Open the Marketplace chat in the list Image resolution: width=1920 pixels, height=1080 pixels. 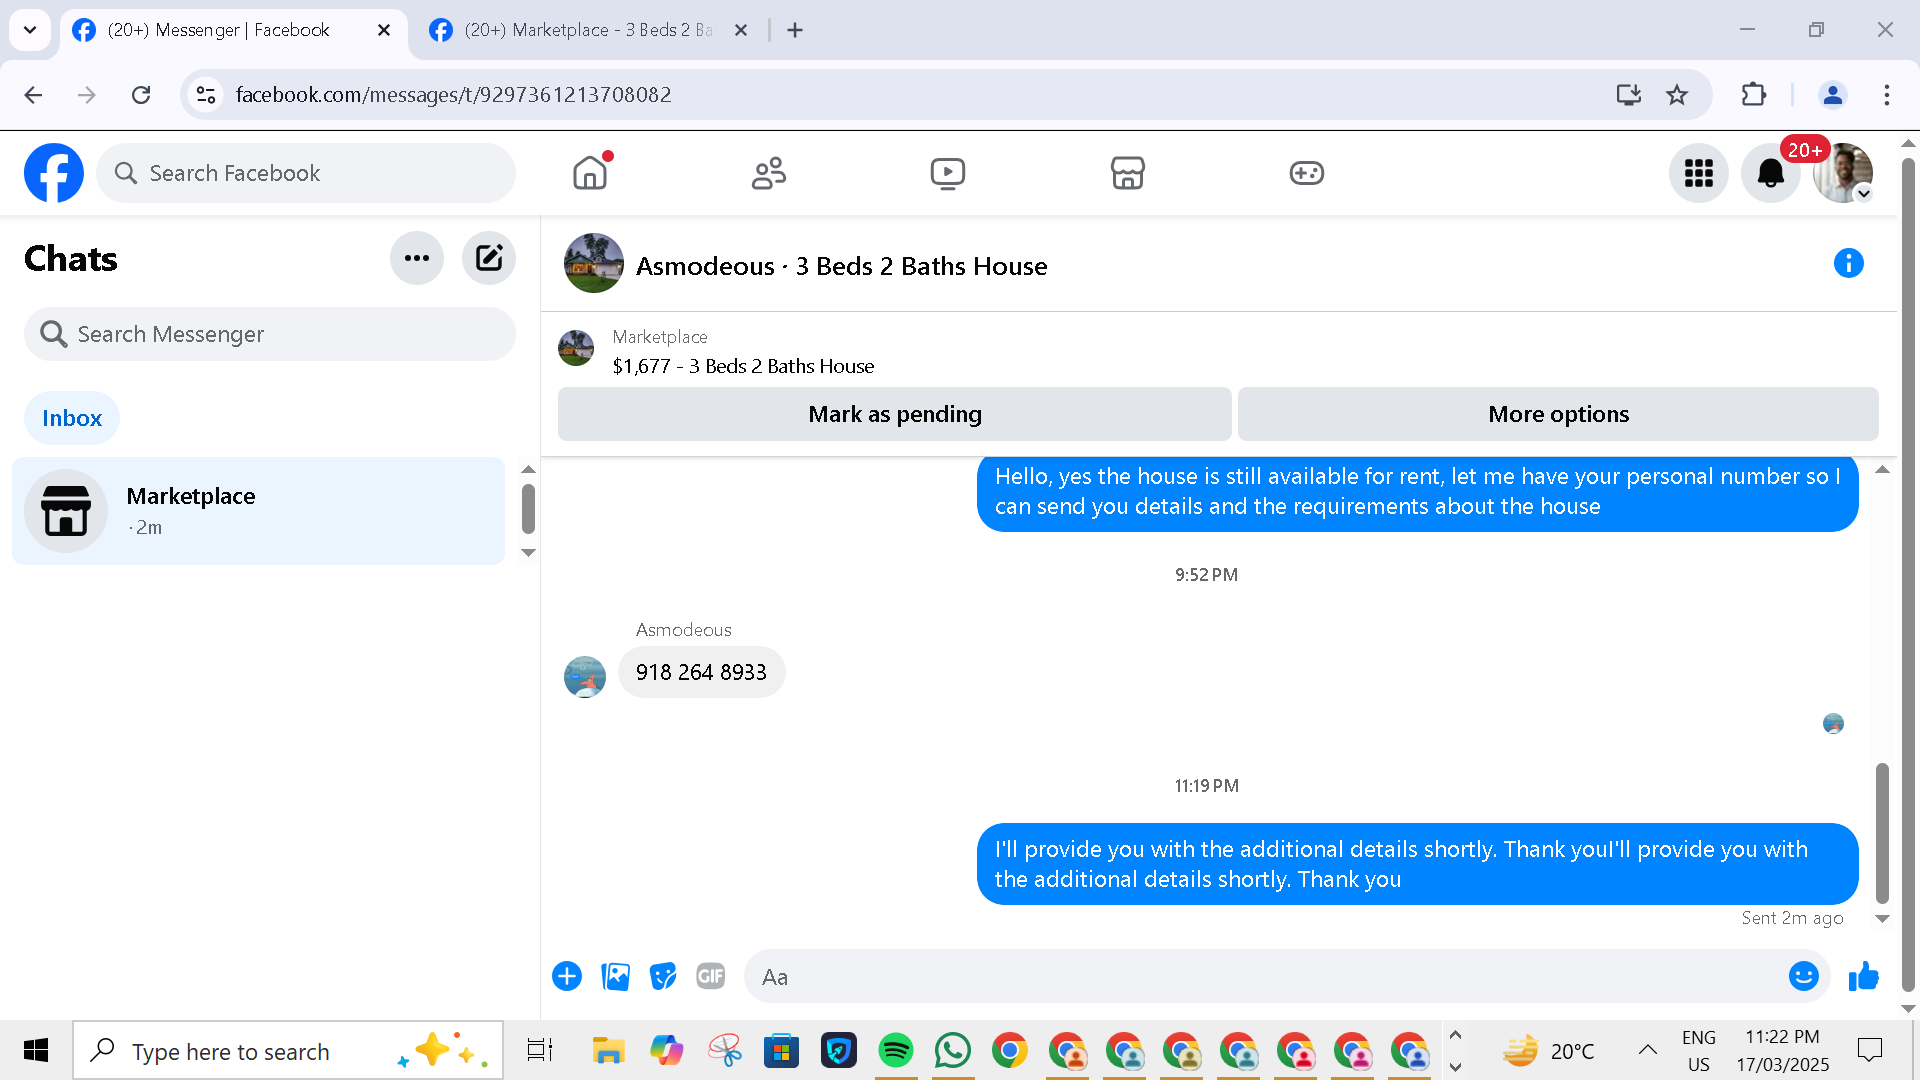pos(259,511)
